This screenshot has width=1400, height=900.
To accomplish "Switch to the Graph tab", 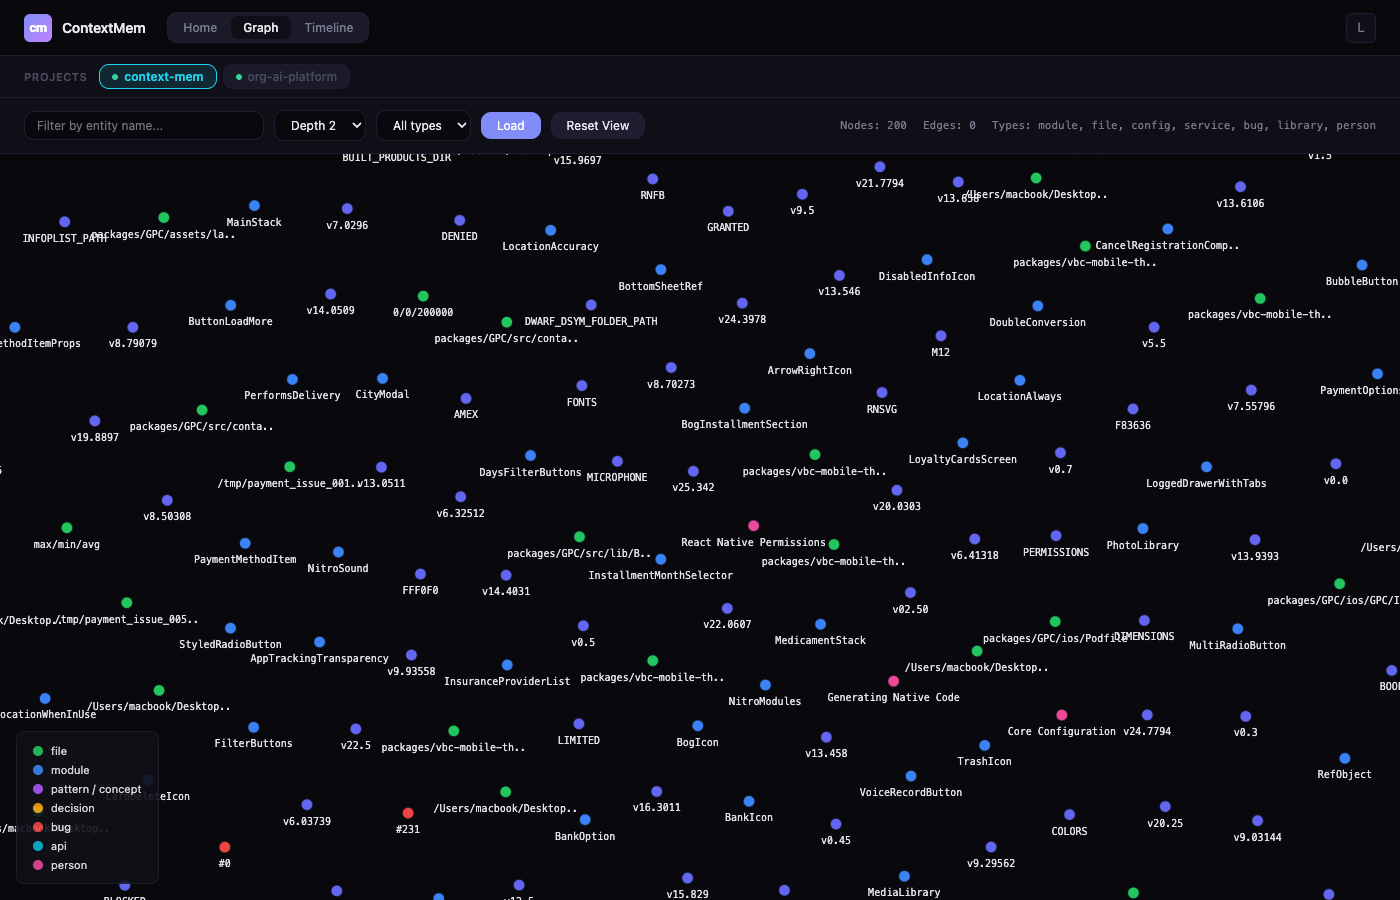I will 261,28.
